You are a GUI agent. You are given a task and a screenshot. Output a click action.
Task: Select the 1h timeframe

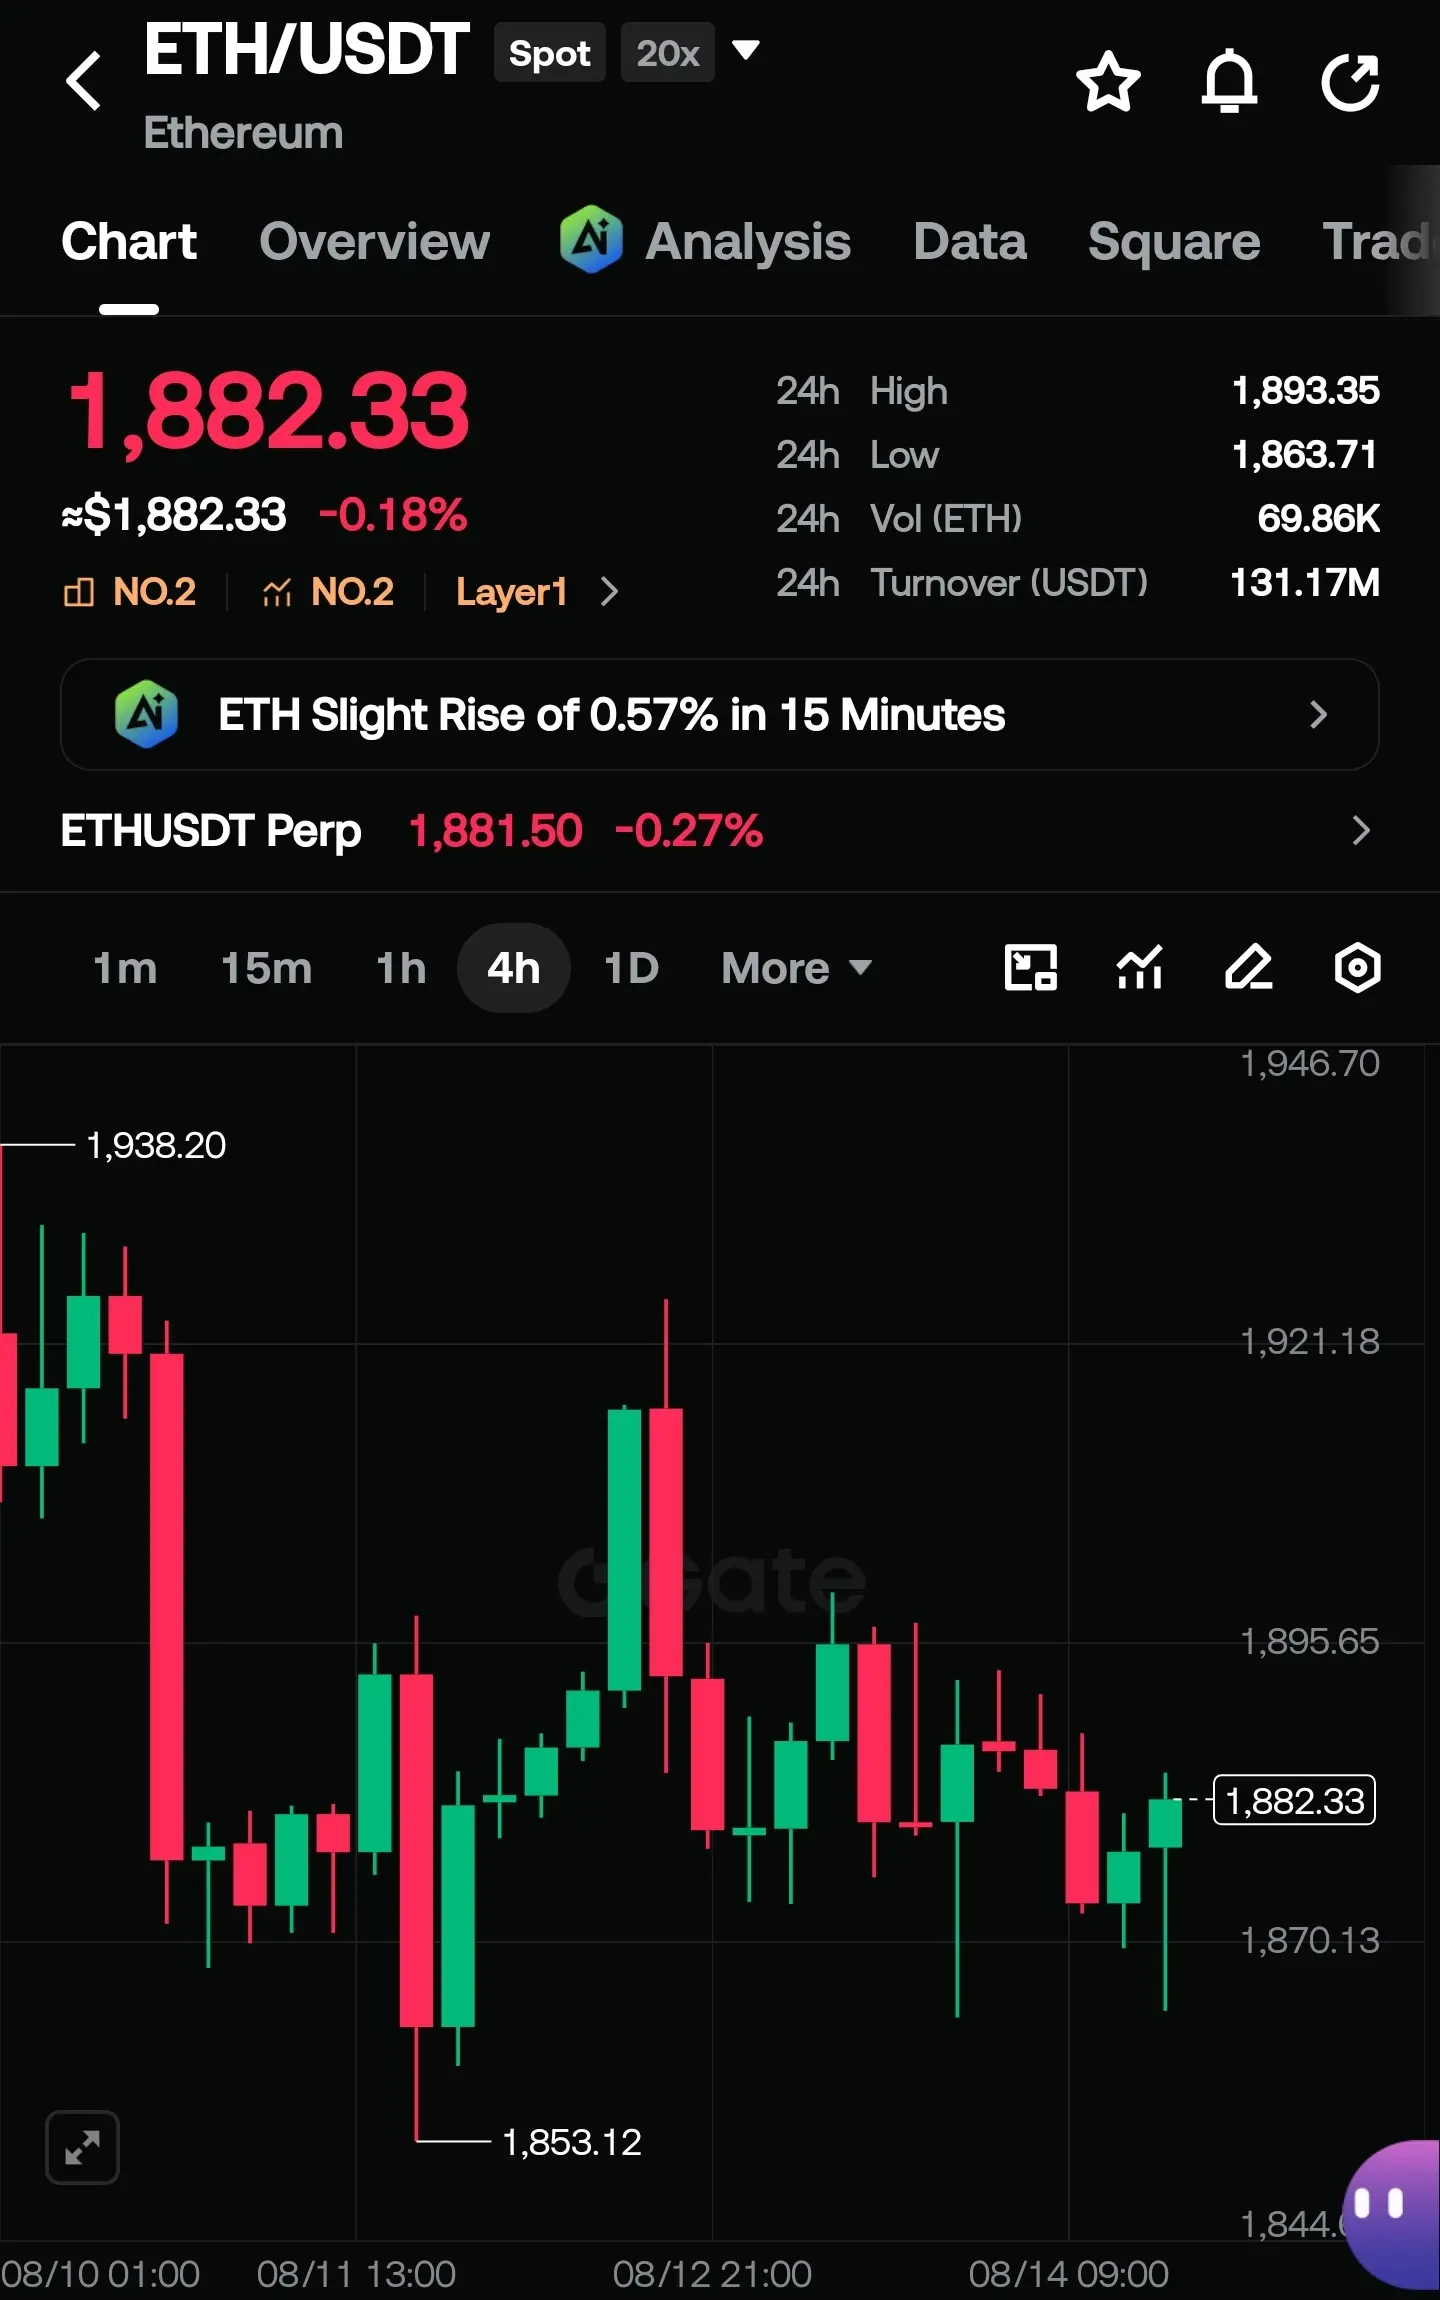click(401, 968)
